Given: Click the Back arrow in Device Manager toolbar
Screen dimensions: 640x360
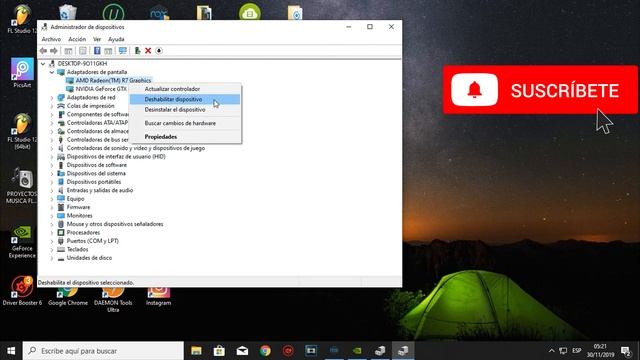Looking at the screenshot, I should point(43,51).
